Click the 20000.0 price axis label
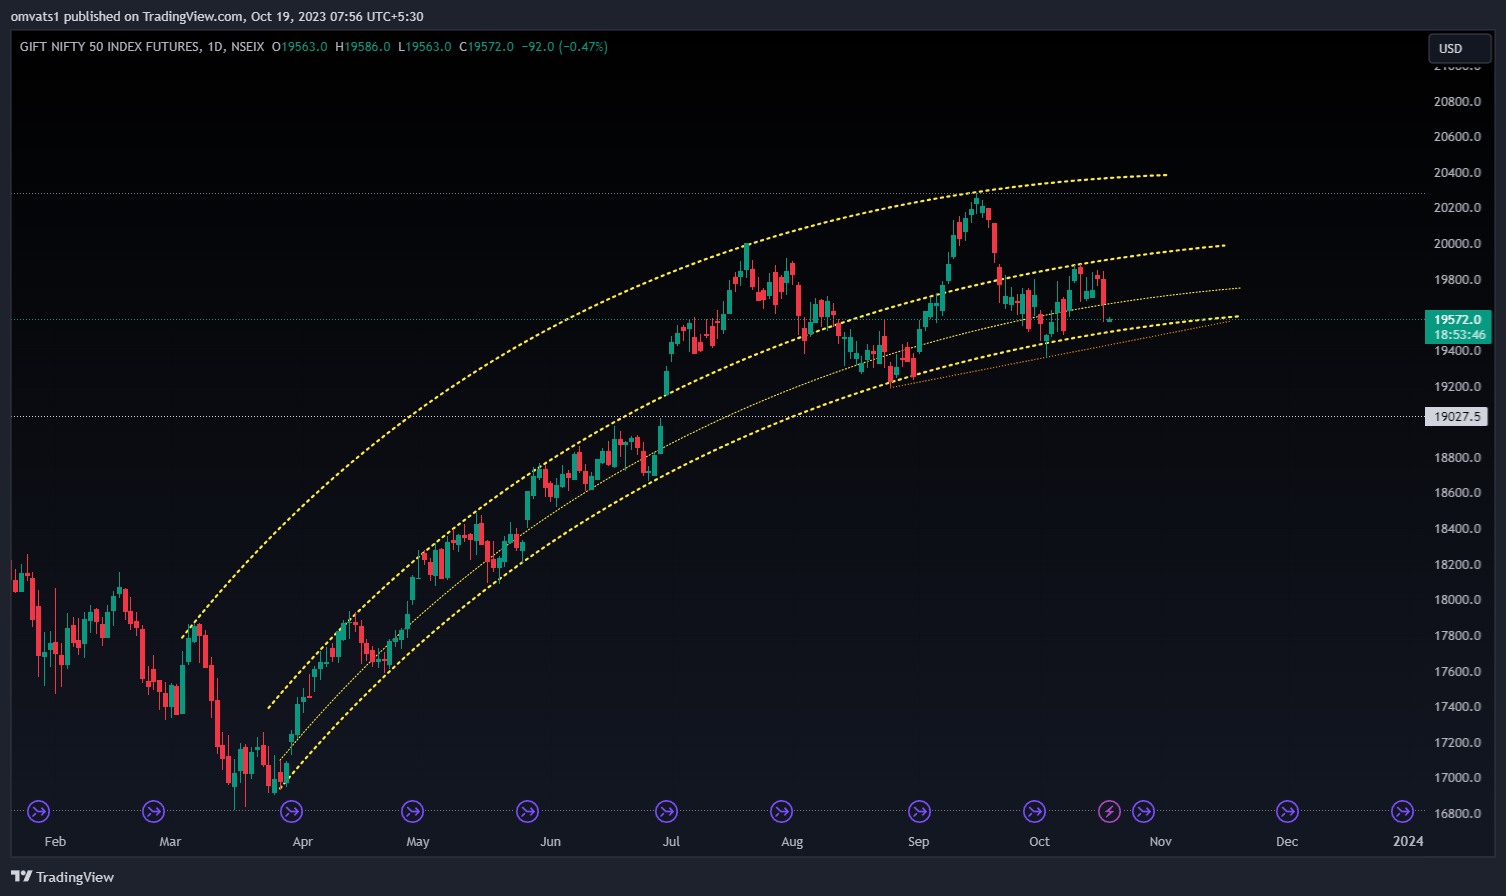 pos(1457,243)
